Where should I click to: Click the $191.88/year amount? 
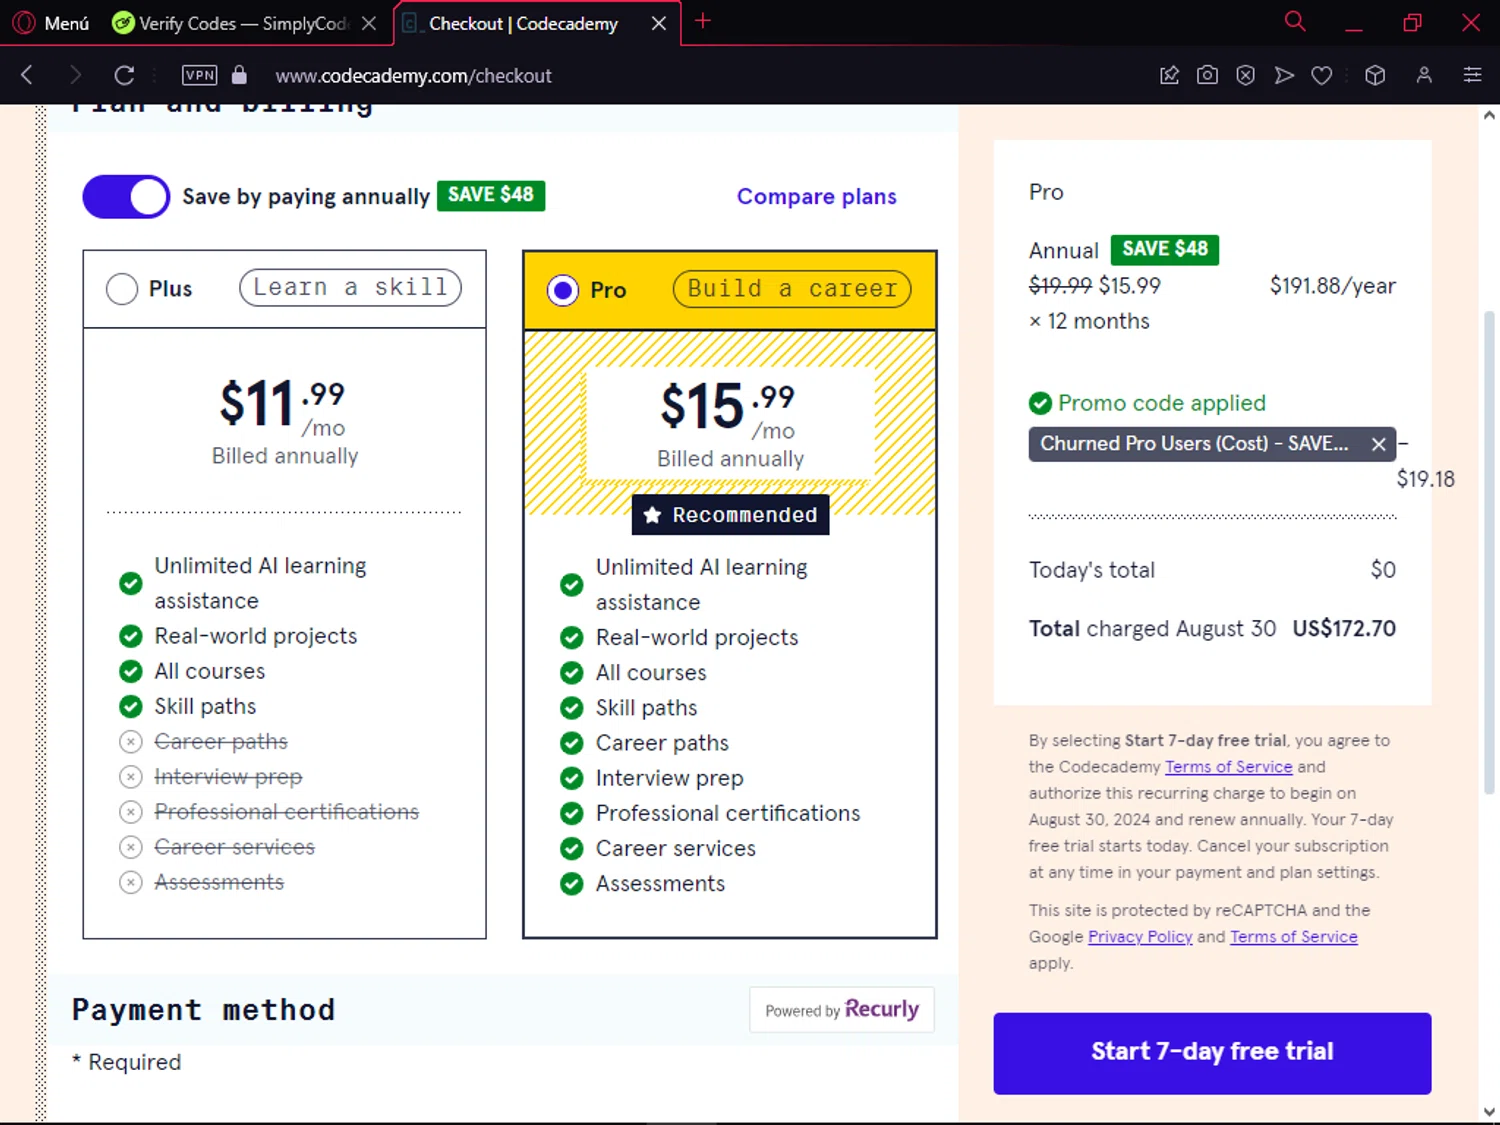(x=1333, y=286)
